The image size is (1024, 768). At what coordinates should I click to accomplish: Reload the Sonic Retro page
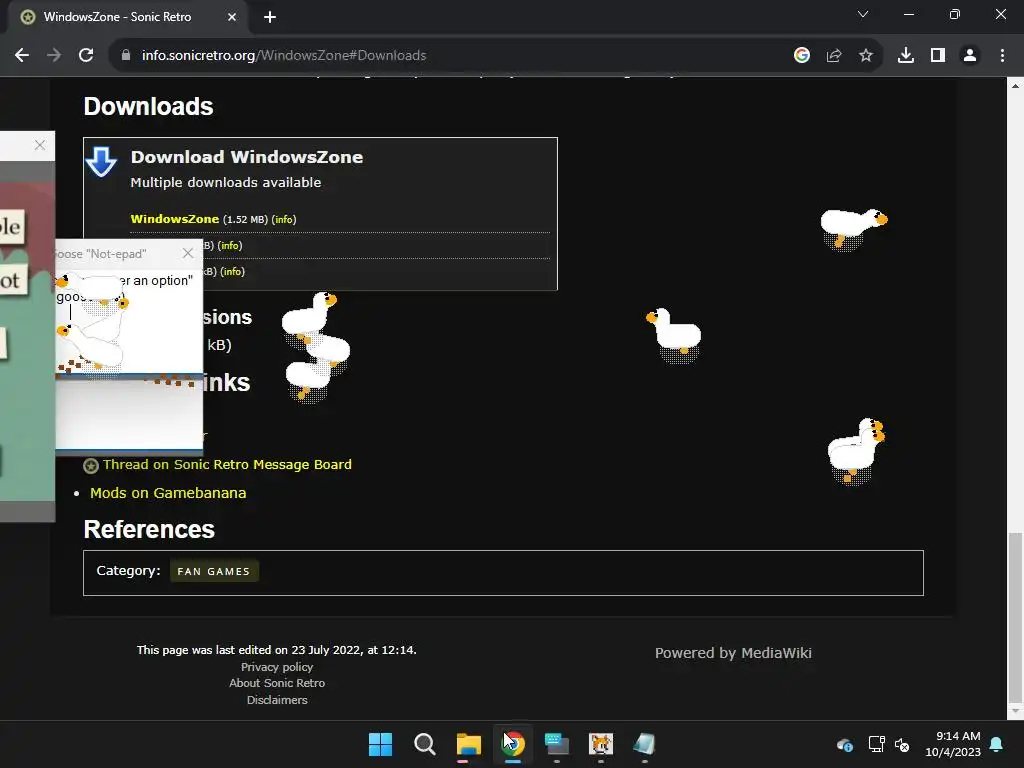tap(86, 56)
